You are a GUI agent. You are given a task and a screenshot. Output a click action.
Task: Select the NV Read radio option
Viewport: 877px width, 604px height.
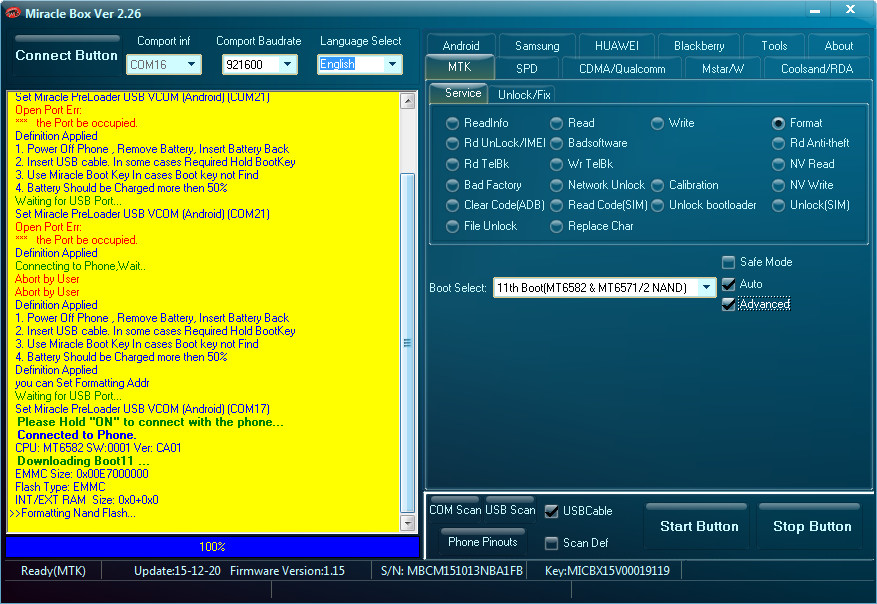tap(804, 164)
